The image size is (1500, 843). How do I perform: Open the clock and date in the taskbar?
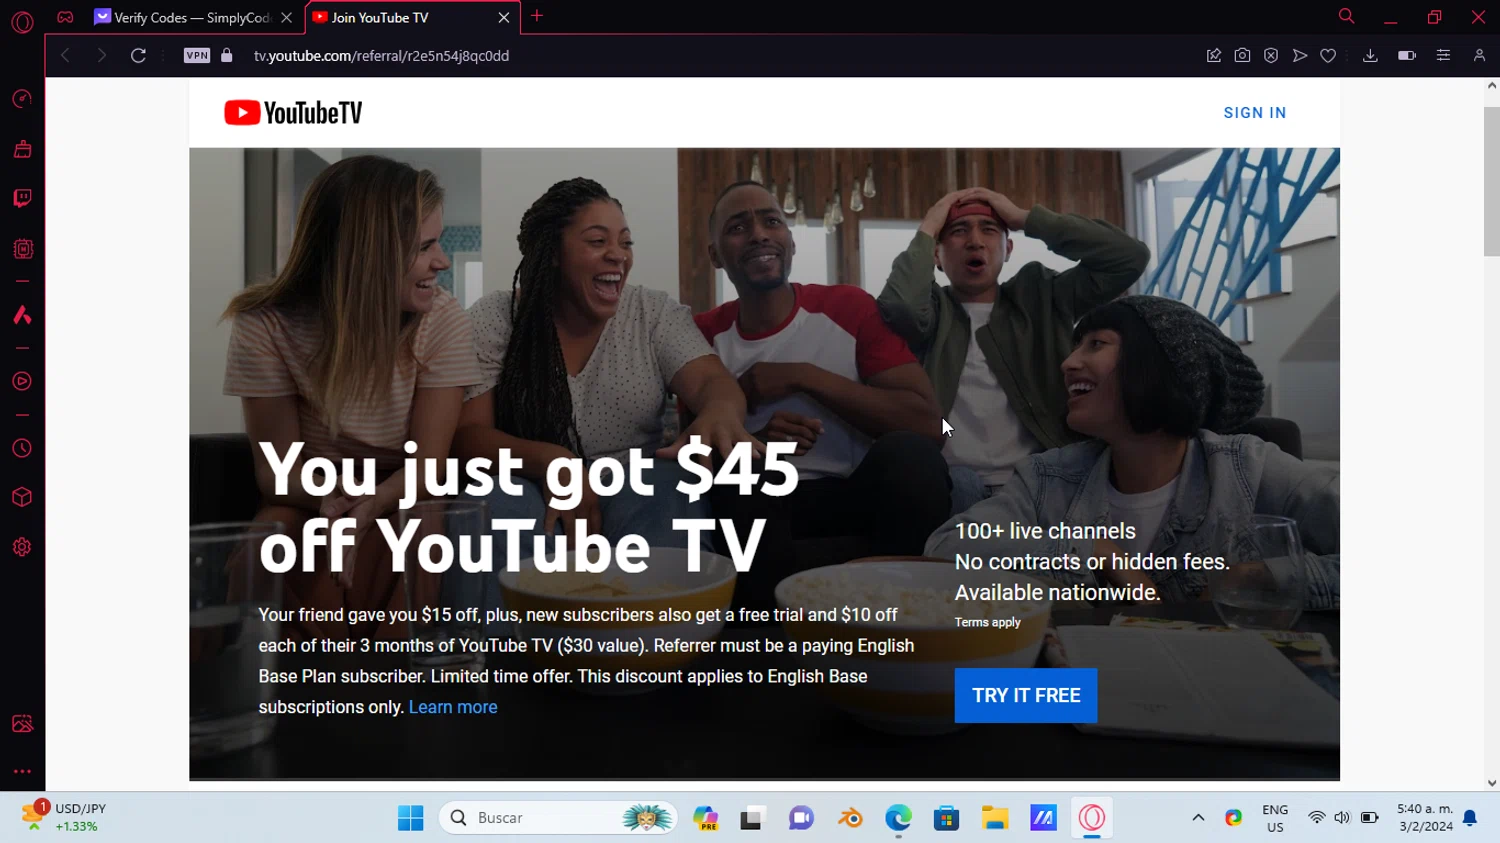coord(1425,818)
